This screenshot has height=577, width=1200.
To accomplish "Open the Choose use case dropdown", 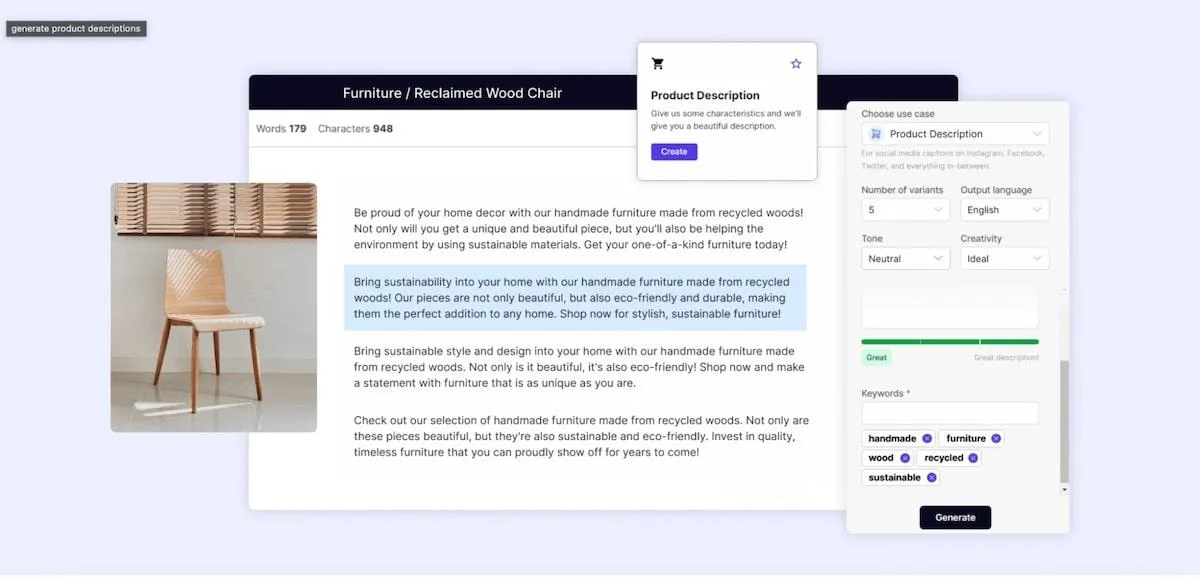I will click(955, 134).
